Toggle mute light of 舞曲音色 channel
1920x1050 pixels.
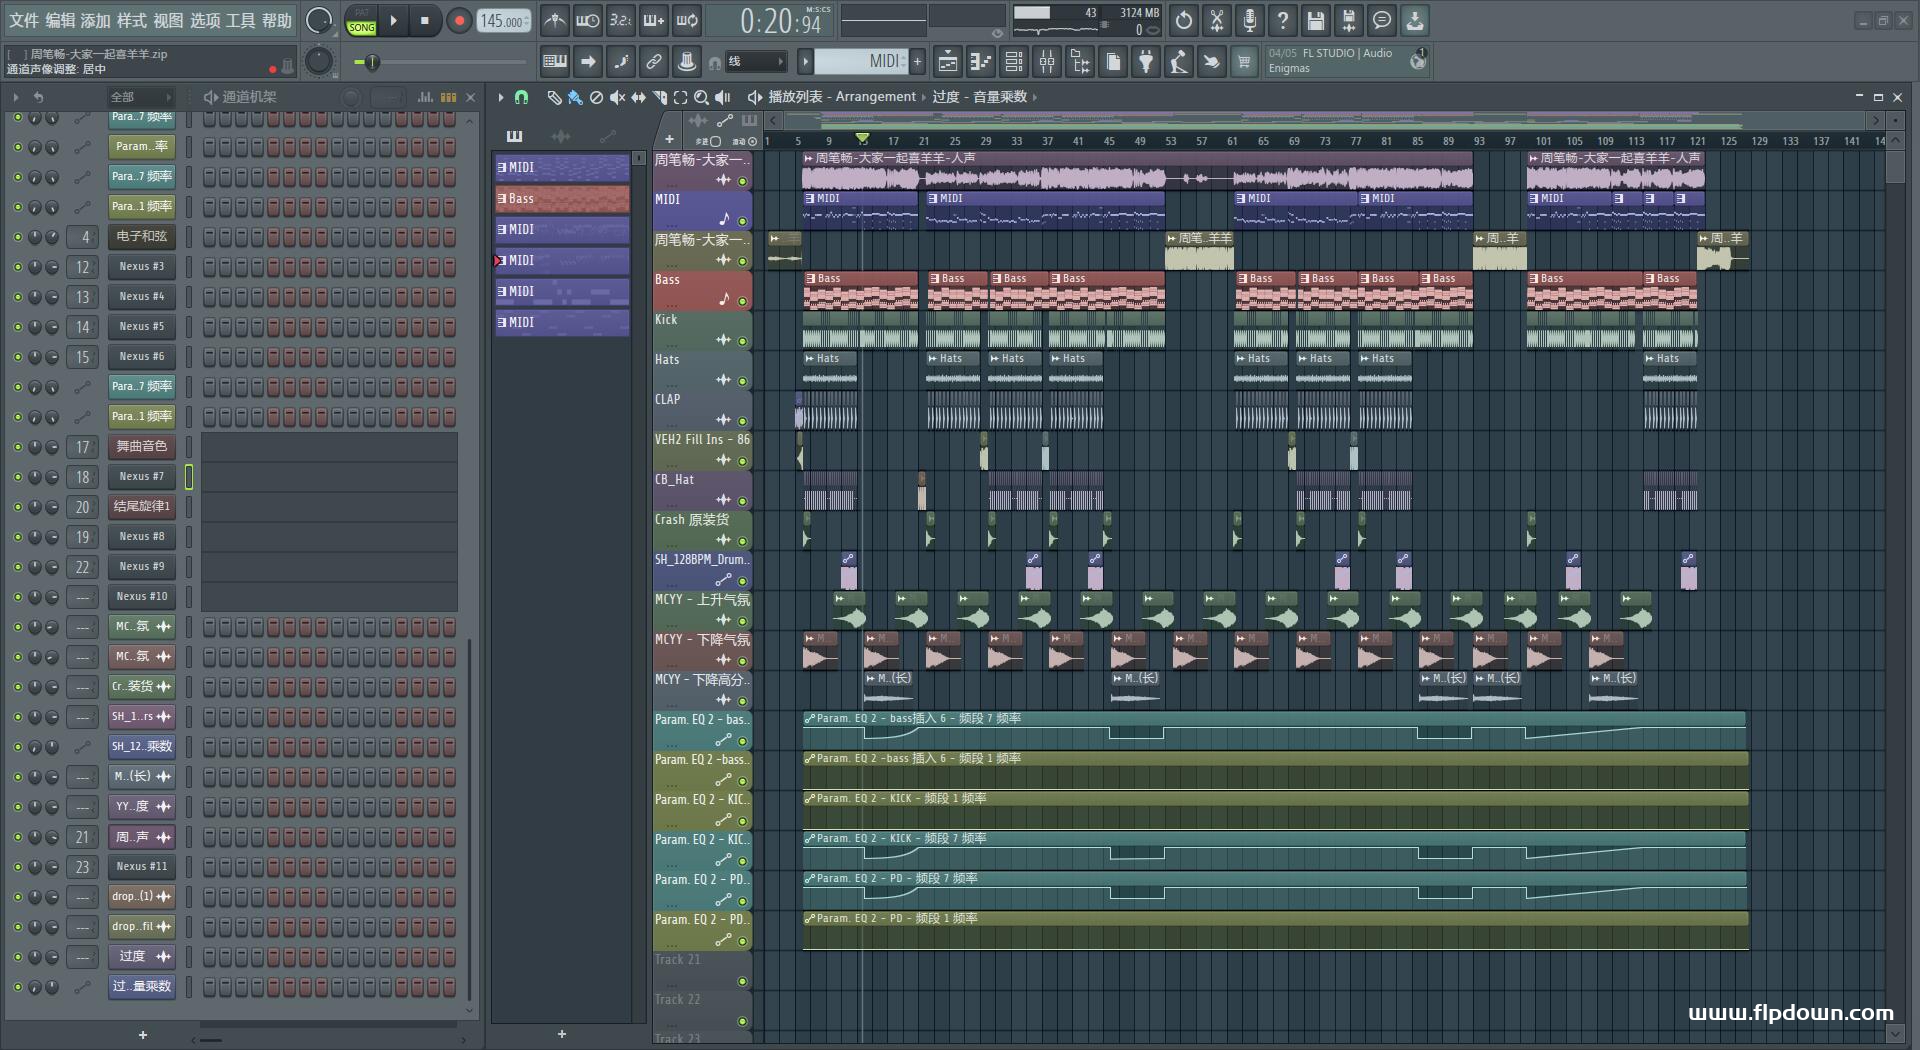17,447
